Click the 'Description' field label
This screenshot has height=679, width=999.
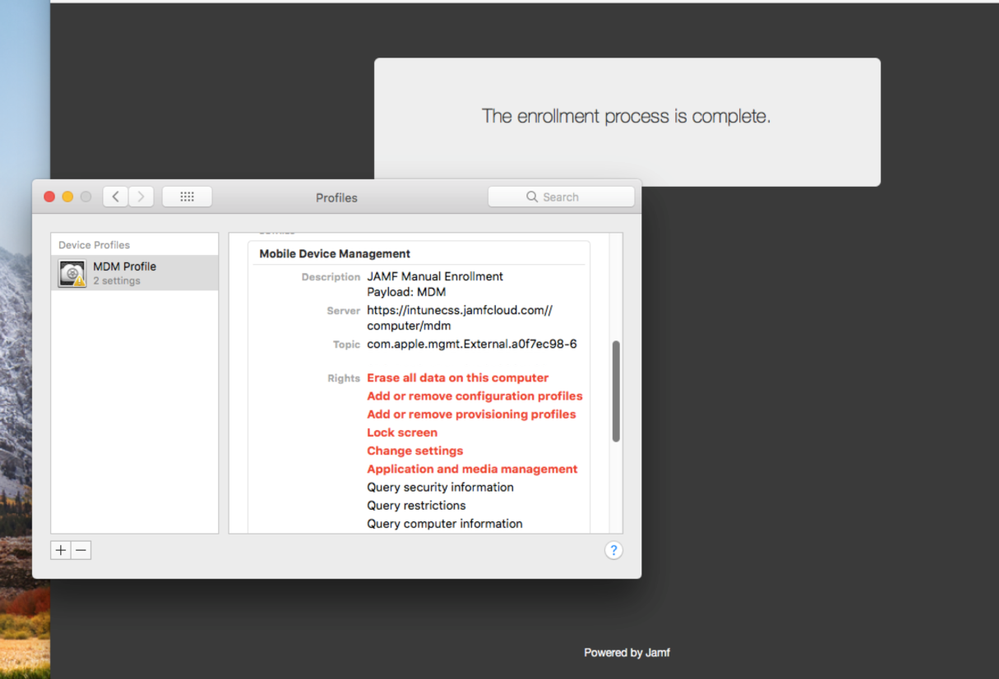pyautogui.click(x=331, y=277)
